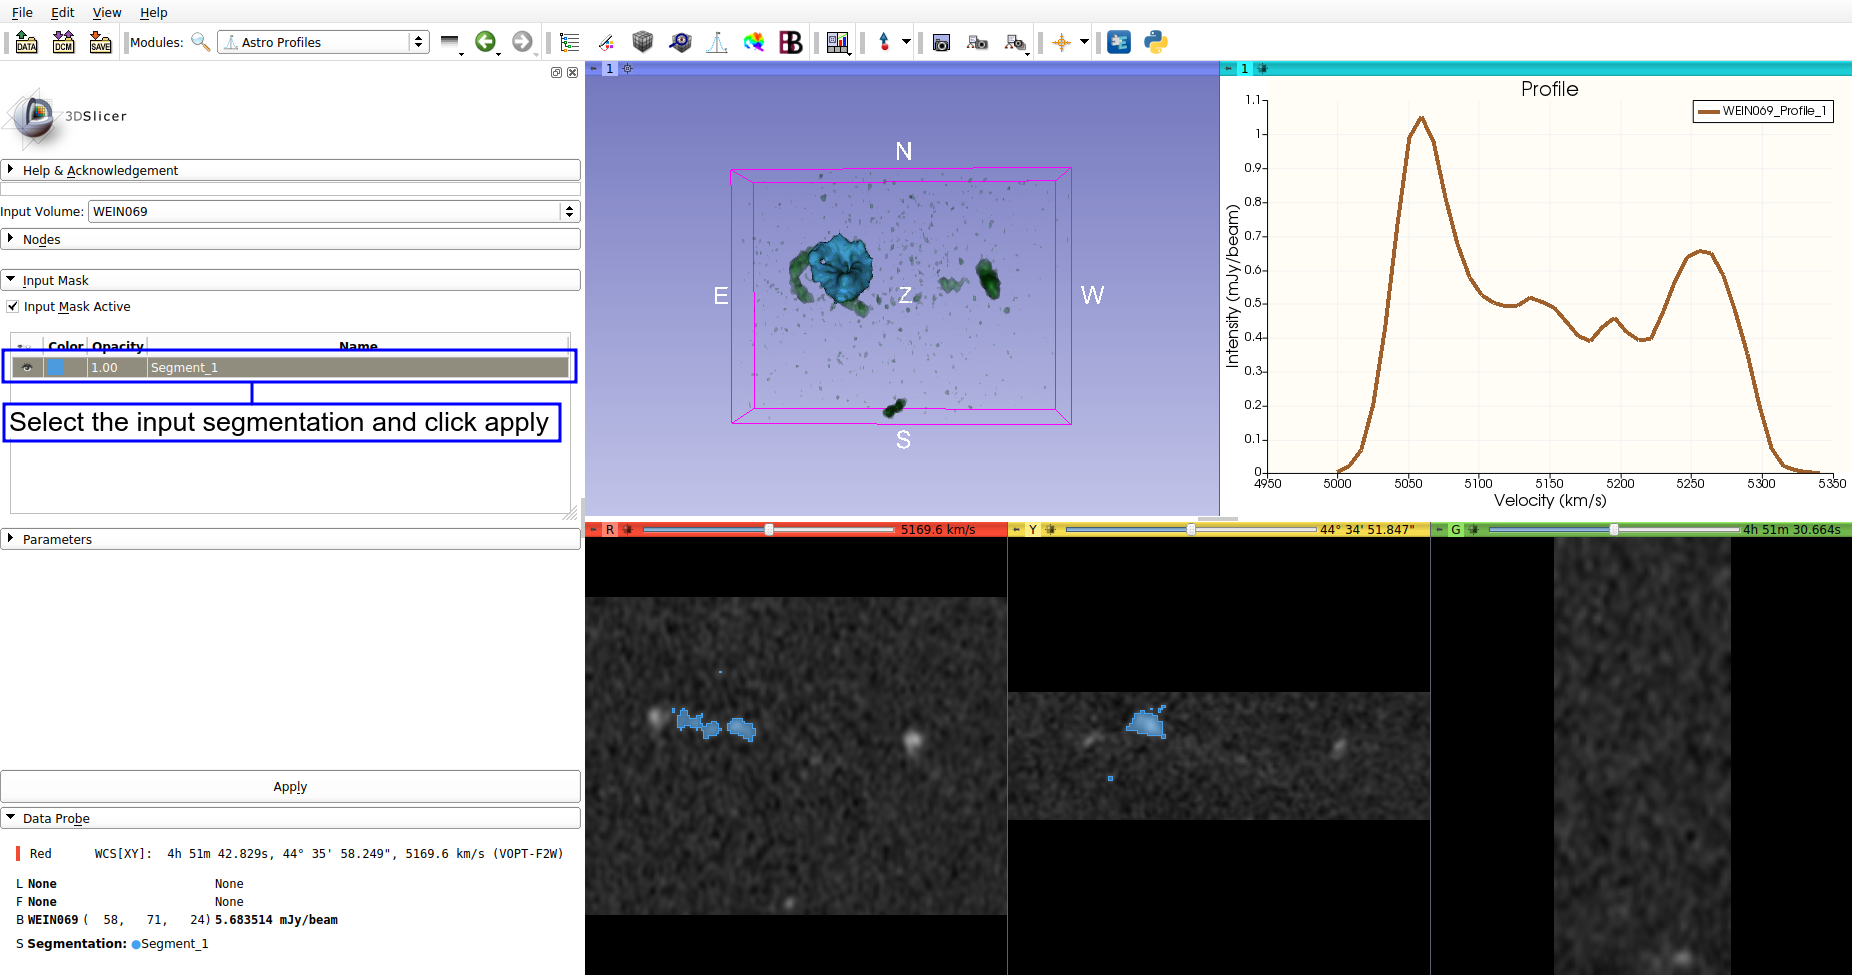
Task: Open the Data module icon in the toolbar
Action: [x=570, y=42]
